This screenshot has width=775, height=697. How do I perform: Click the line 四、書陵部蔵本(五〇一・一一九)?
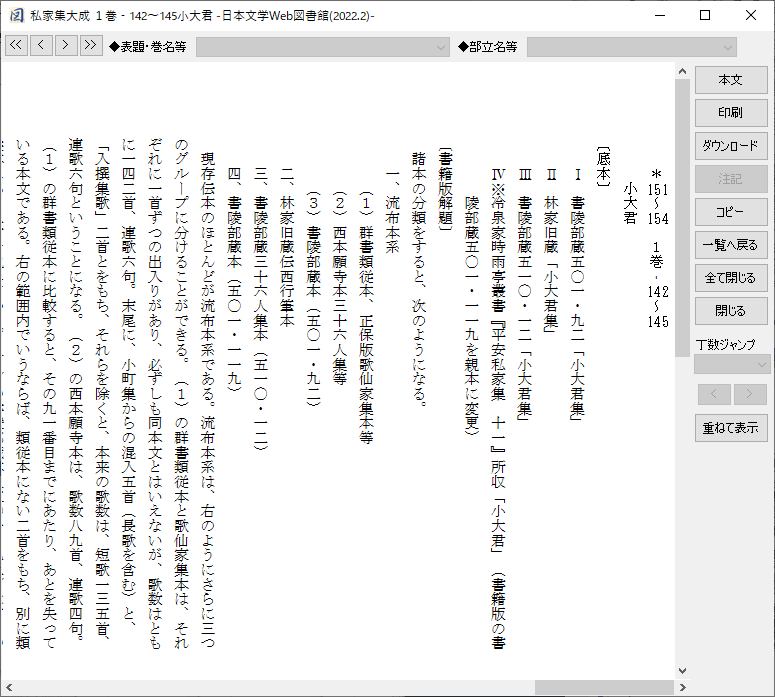pyautogui.click(x=234, y=280)
